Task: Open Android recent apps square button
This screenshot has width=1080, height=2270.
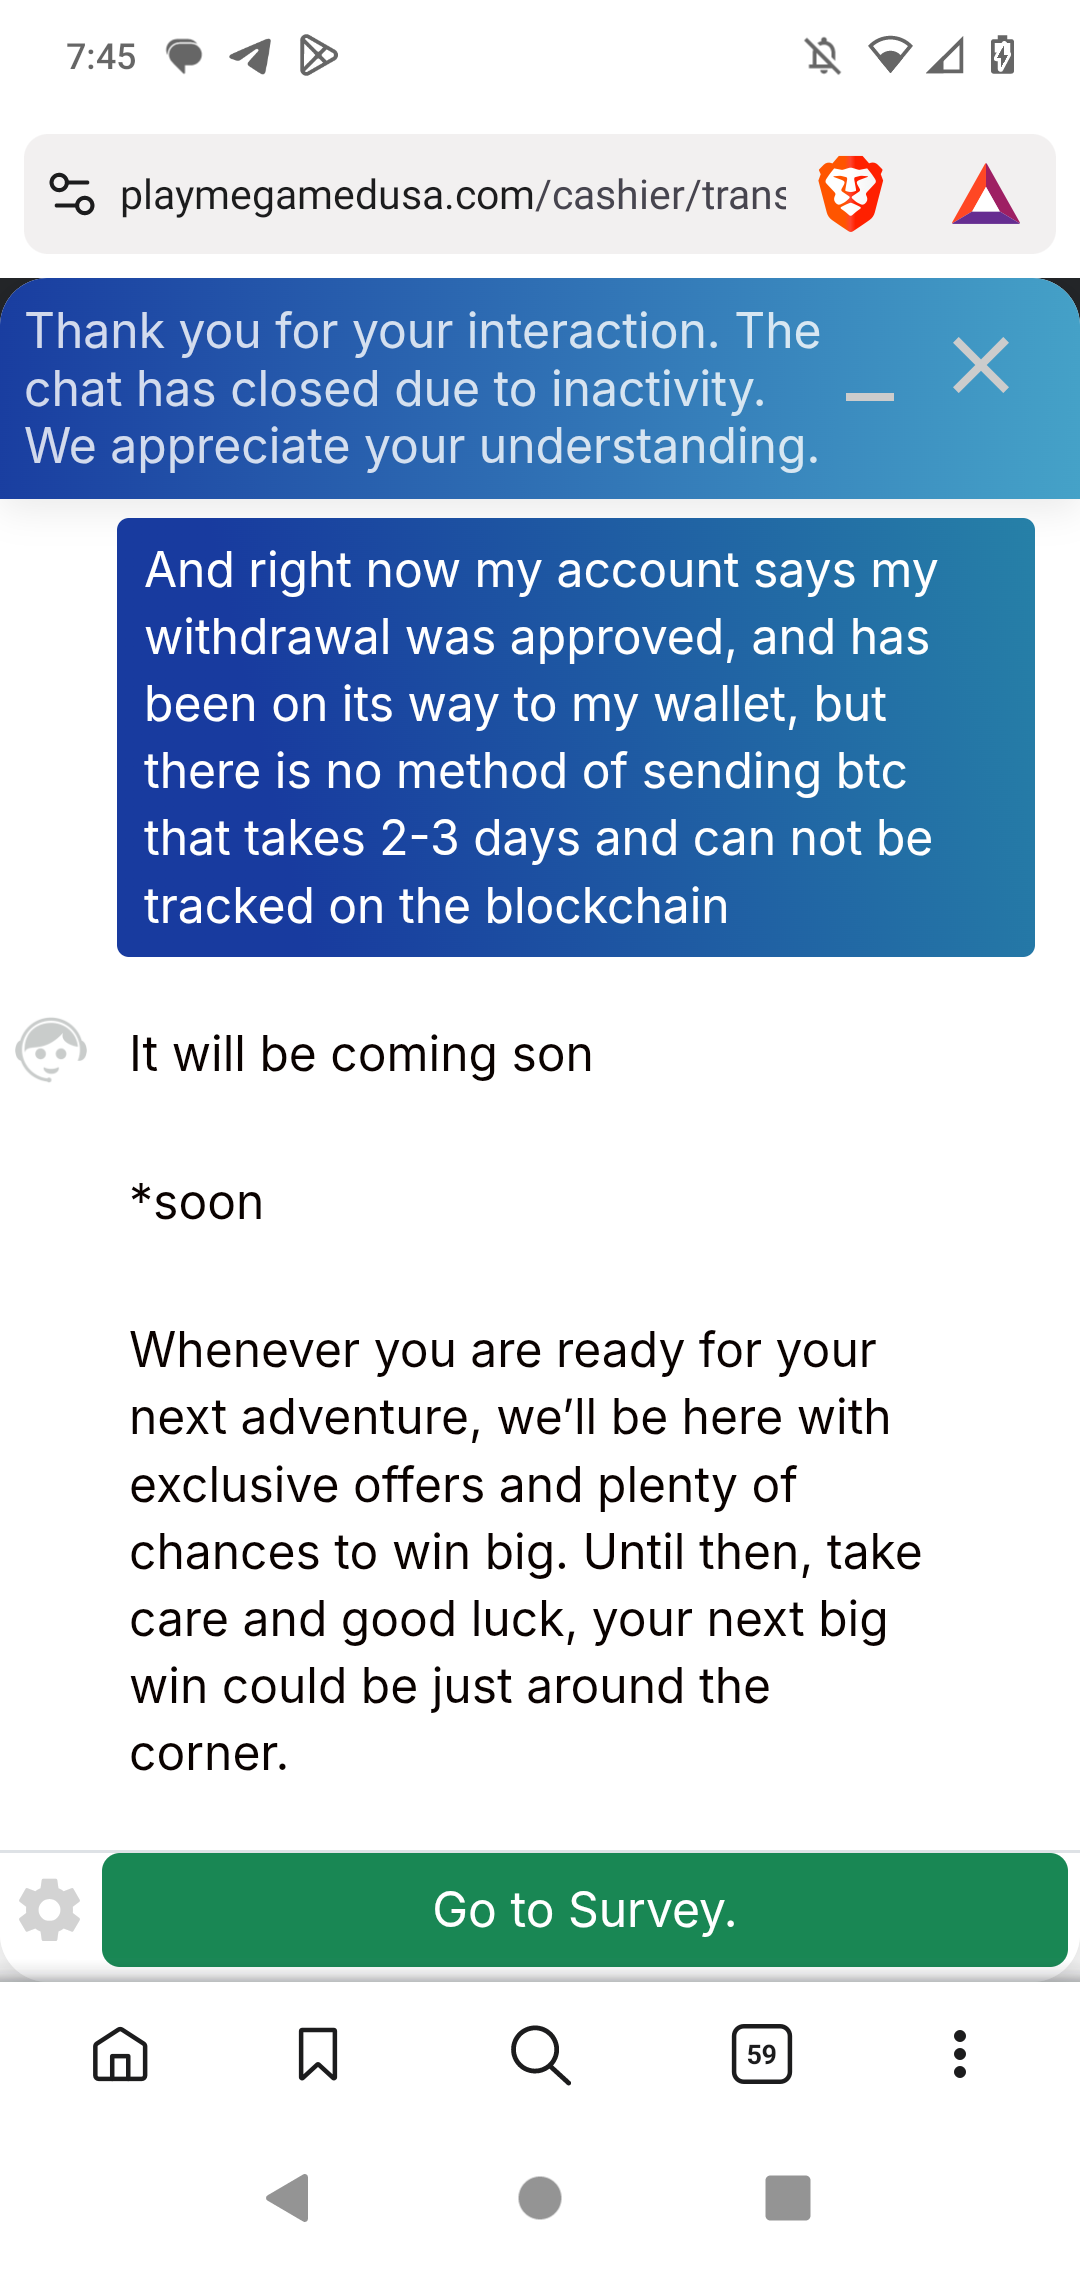Action: click(x=788, y=2197)
